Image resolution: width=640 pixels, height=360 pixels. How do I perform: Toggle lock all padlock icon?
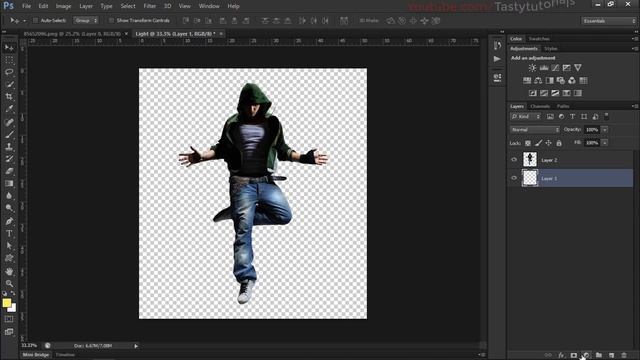[x=559, y=143]
